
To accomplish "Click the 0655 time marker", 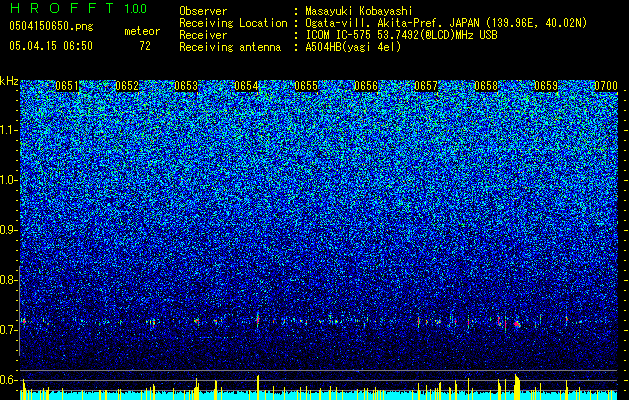I will point(306,86).
